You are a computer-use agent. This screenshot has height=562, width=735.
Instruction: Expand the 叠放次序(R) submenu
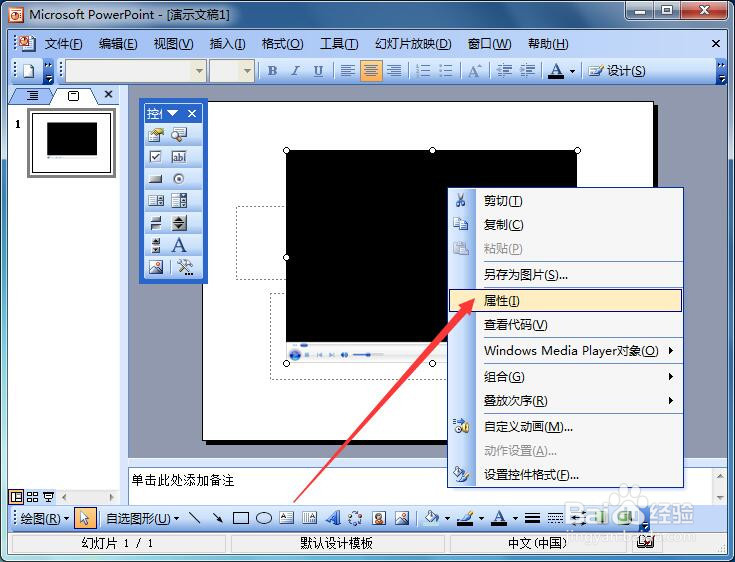click(x=565, y=401)
